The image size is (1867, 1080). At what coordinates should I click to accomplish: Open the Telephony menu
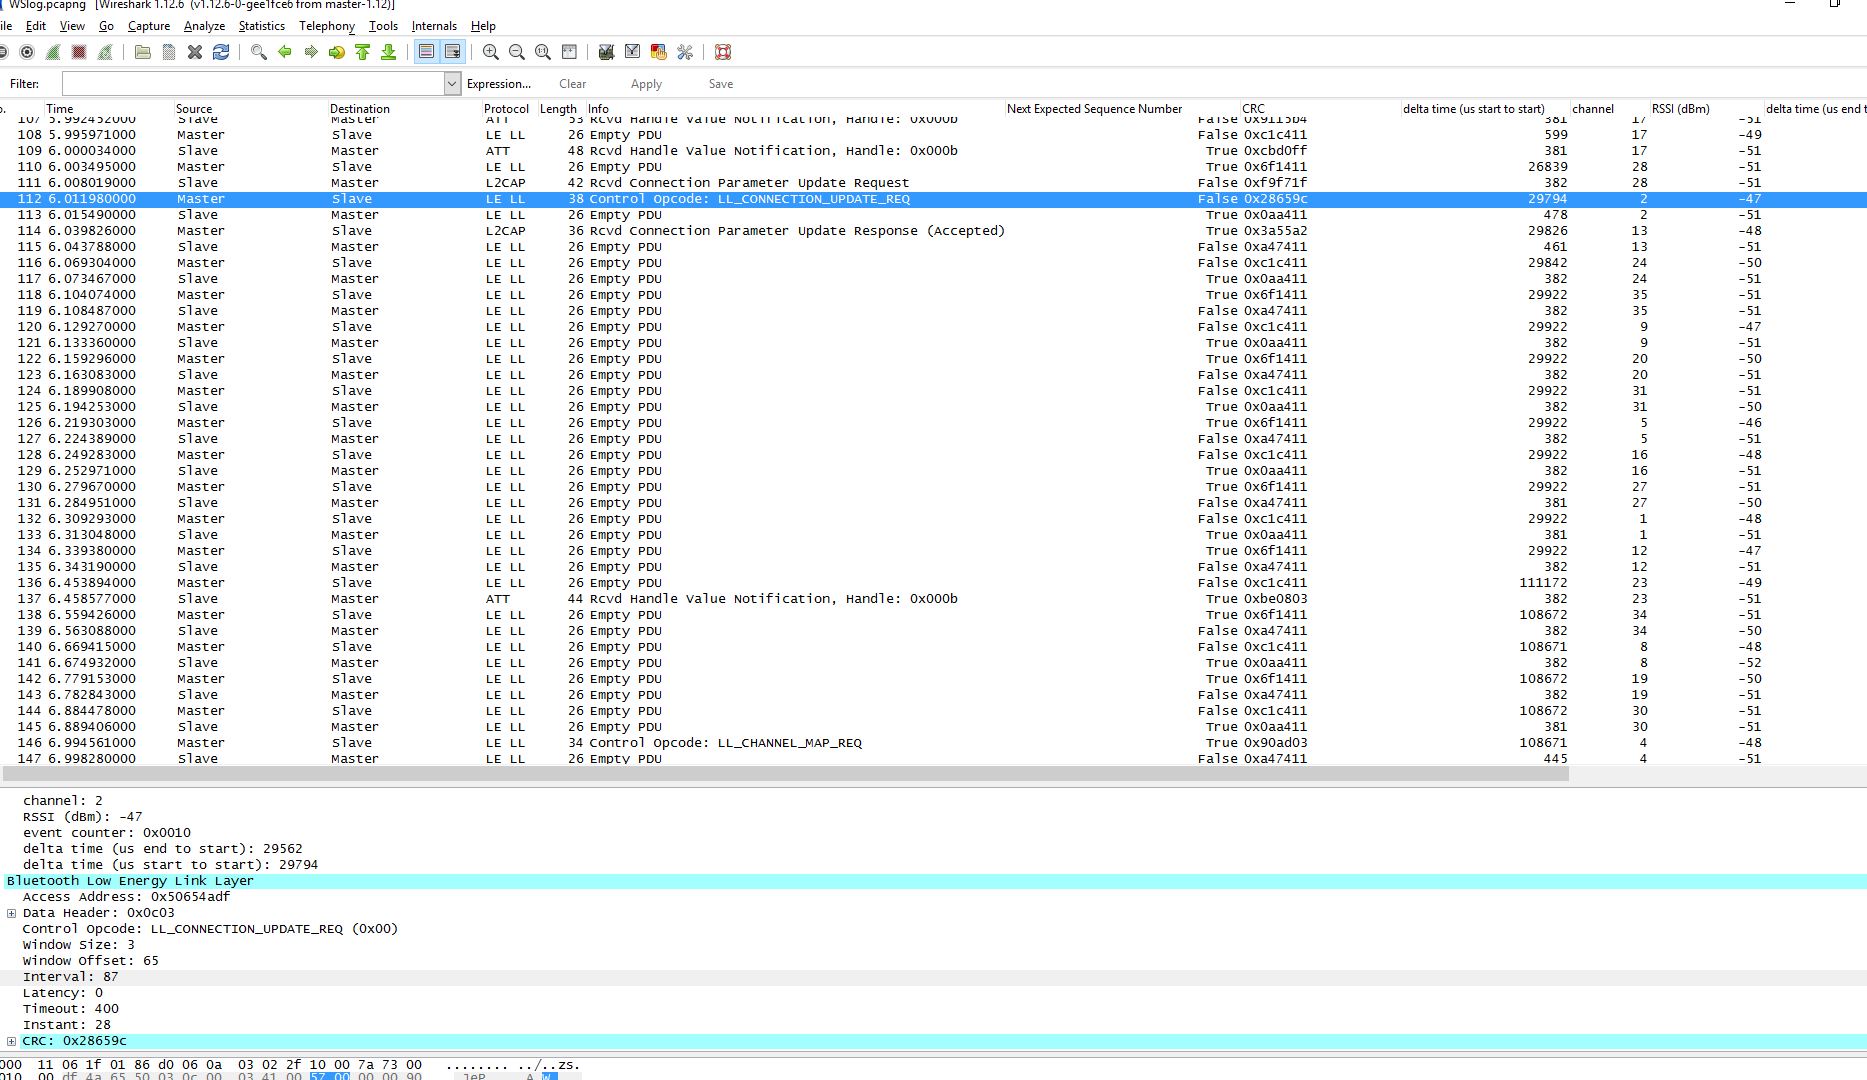click(327, 26)
